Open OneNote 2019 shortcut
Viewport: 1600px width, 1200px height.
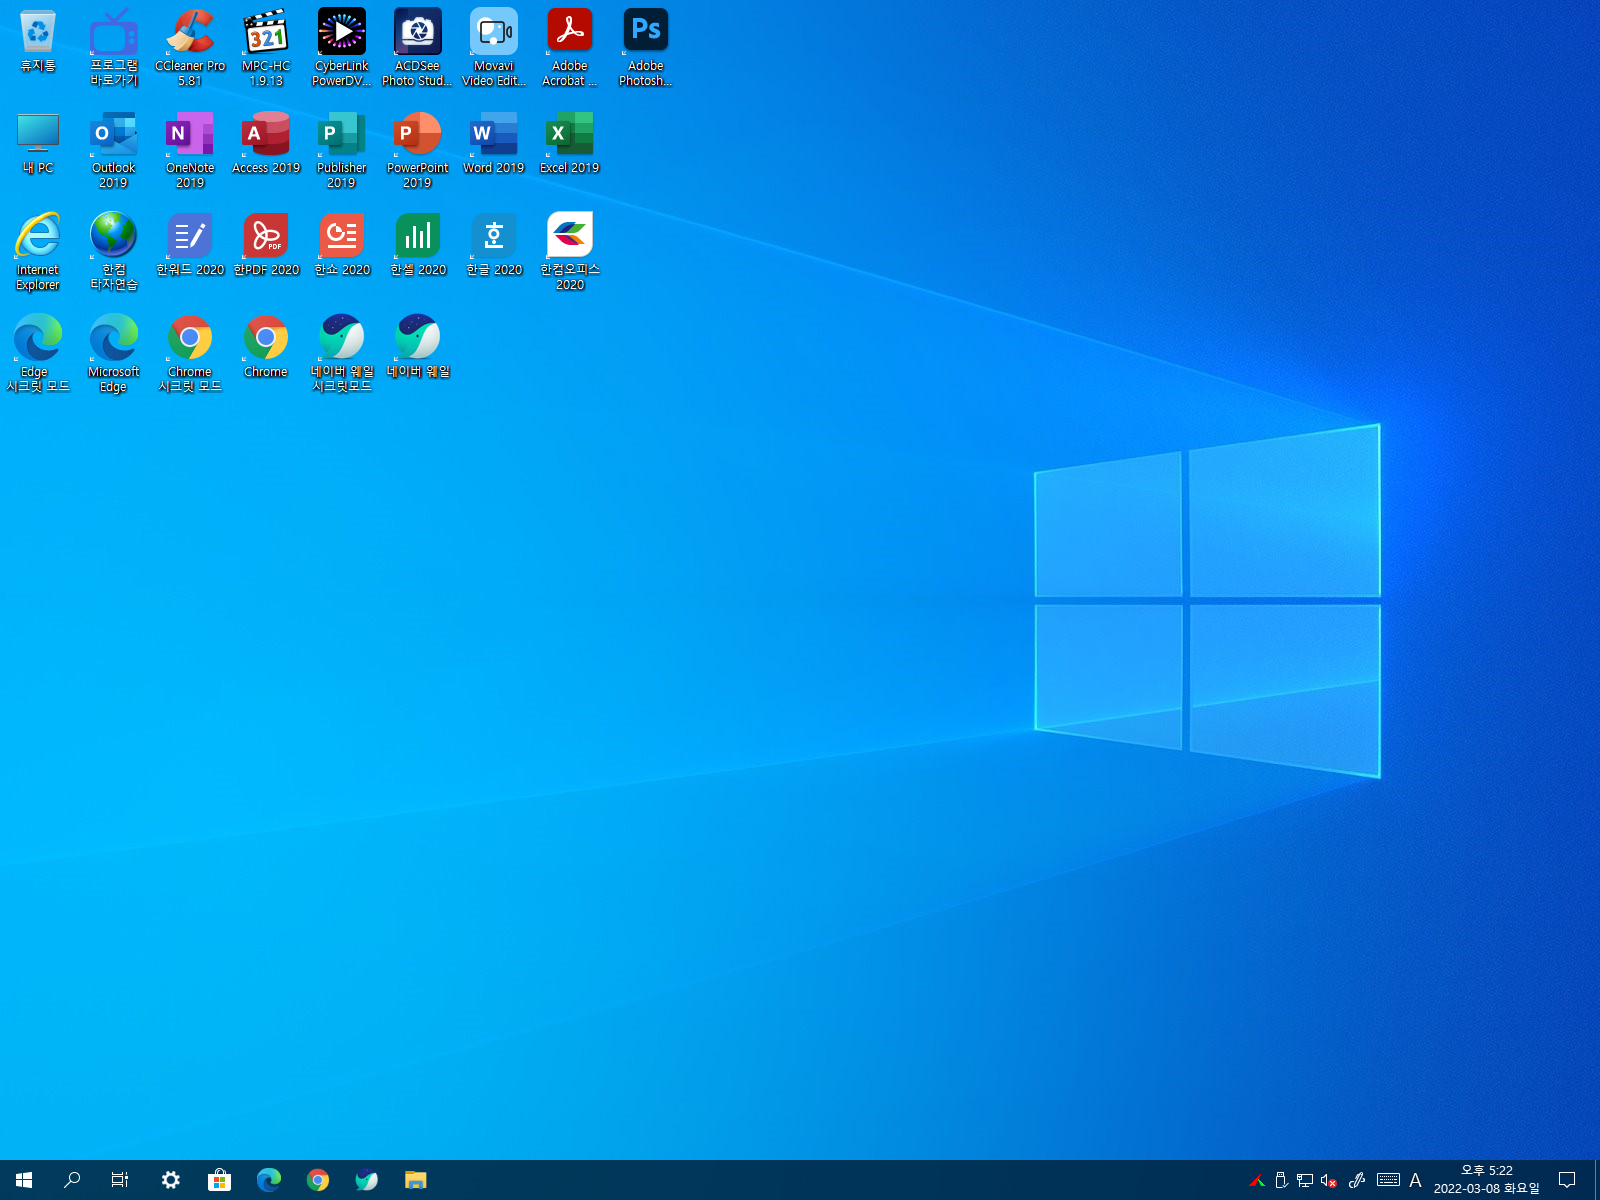pyautogui.click(x=190, y=150)
